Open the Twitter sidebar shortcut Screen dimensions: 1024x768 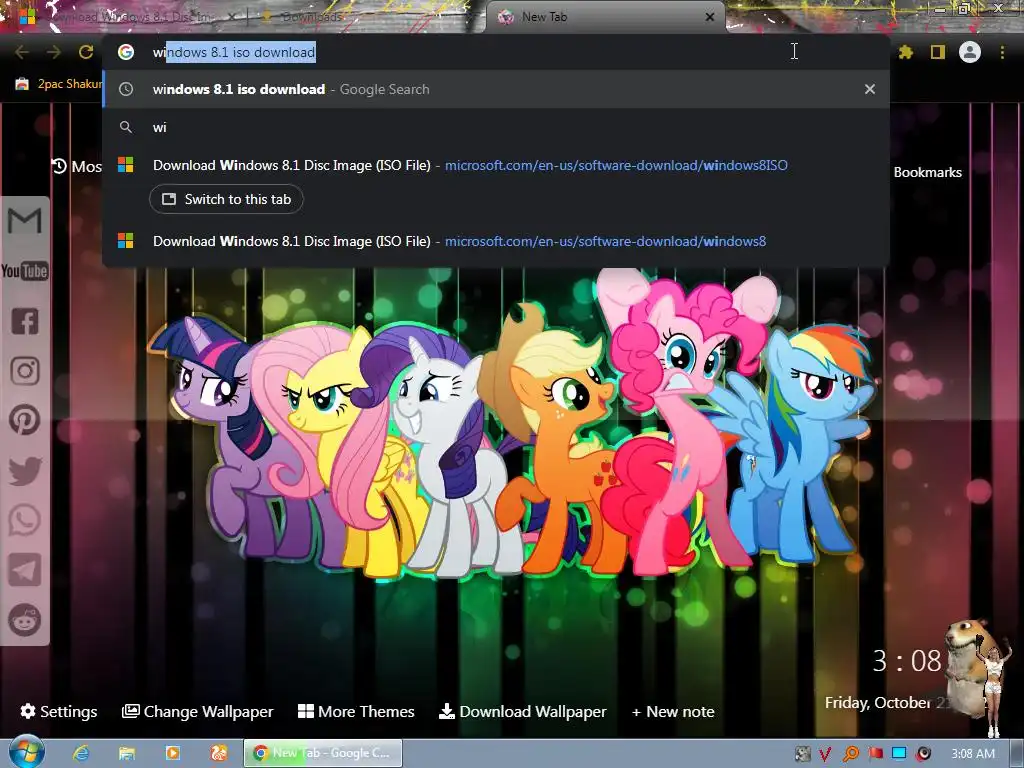click(x=25, y=470)
